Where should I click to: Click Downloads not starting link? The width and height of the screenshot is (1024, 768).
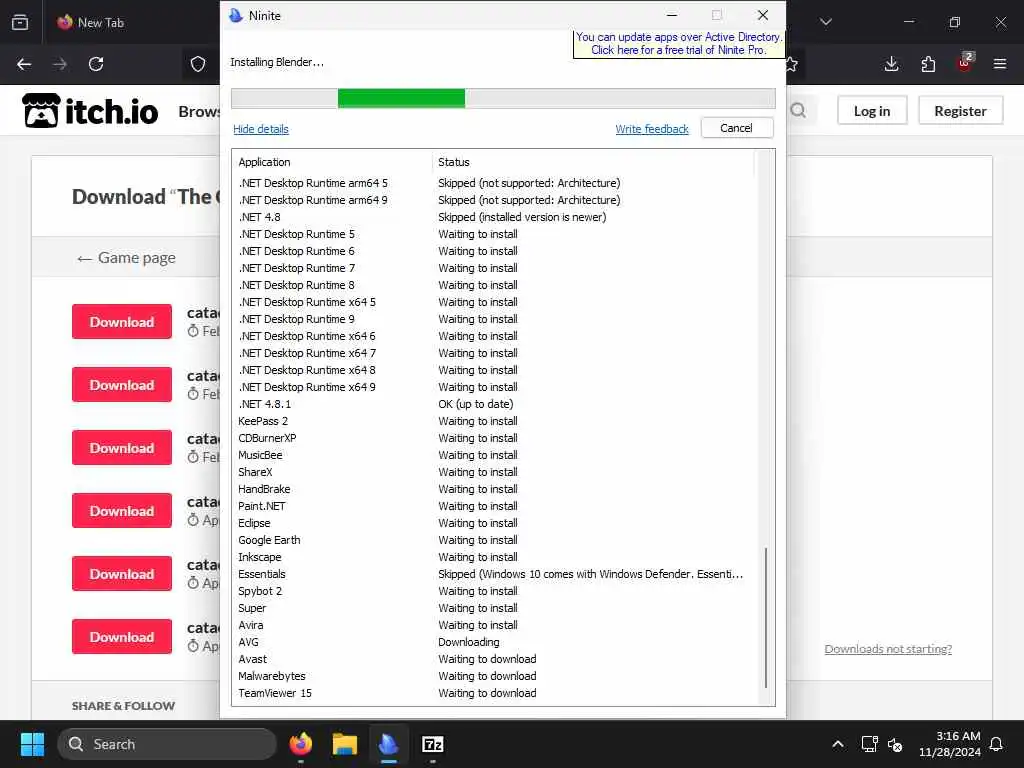(x=888, y=649)
